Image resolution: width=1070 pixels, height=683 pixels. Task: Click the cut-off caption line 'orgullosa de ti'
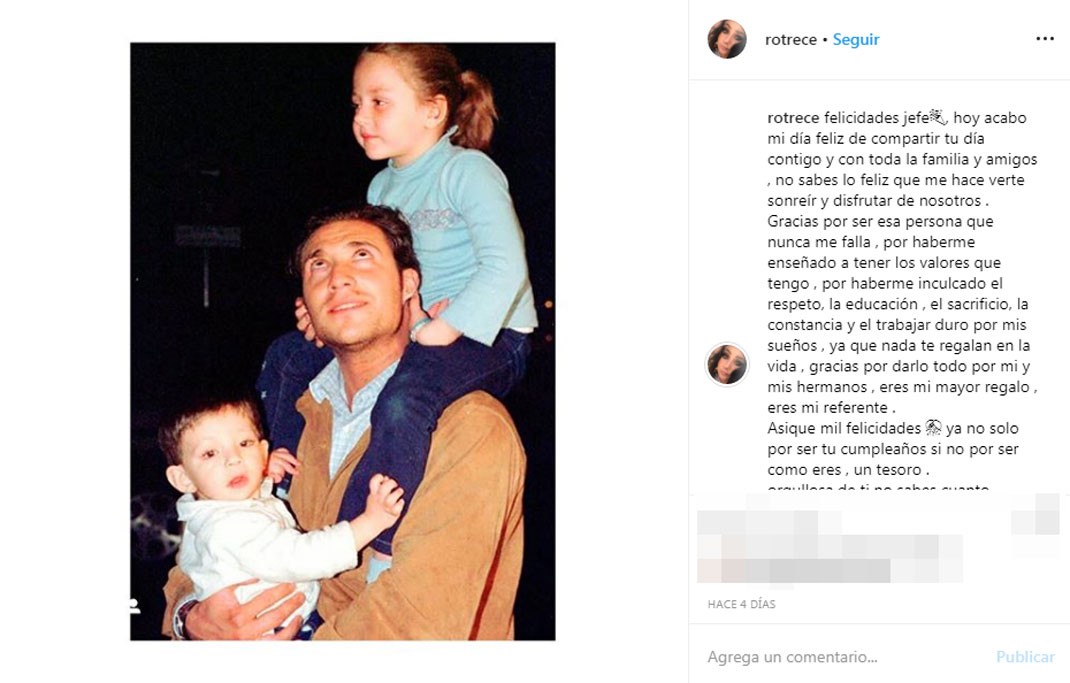[x=878, y=489]
